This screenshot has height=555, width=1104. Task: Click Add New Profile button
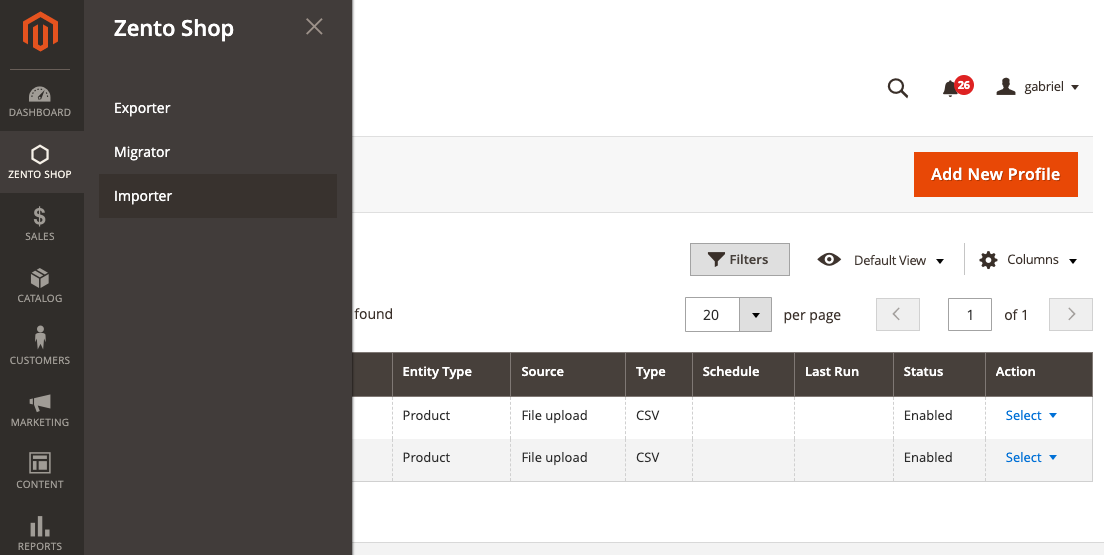pyautogui.click(x=996, y=175)
